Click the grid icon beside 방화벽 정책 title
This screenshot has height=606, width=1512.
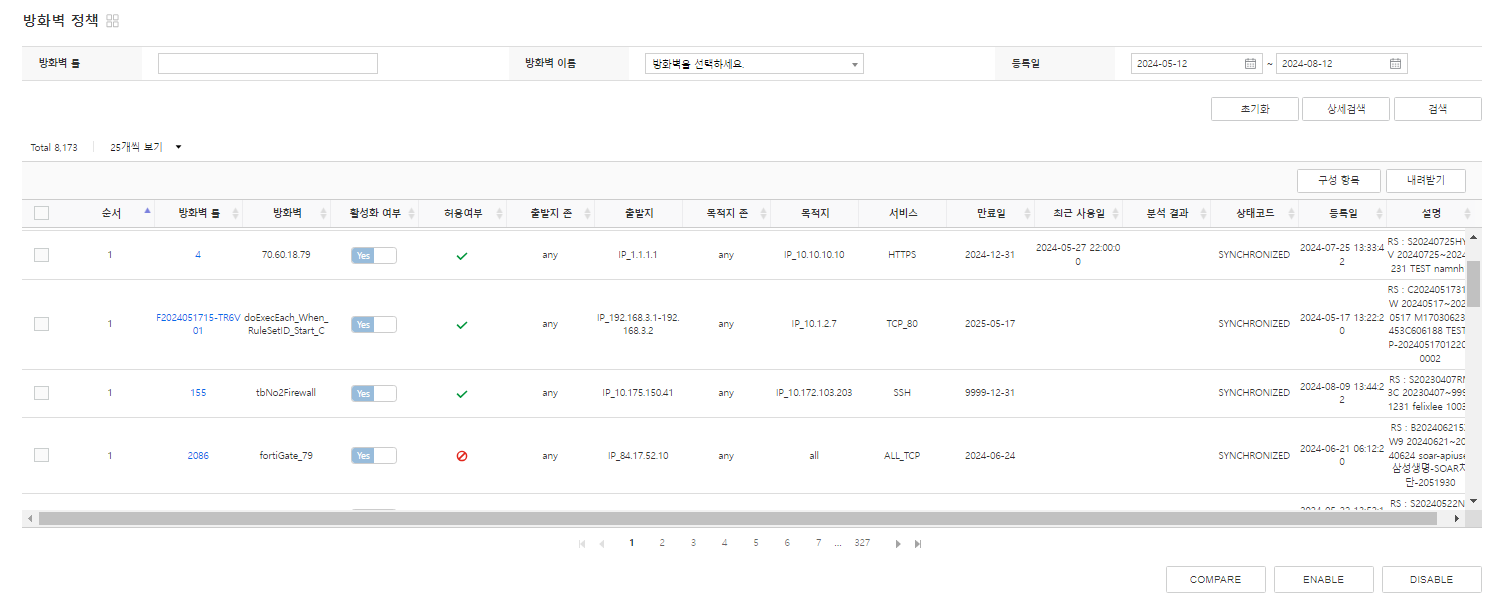click(112, 21)
